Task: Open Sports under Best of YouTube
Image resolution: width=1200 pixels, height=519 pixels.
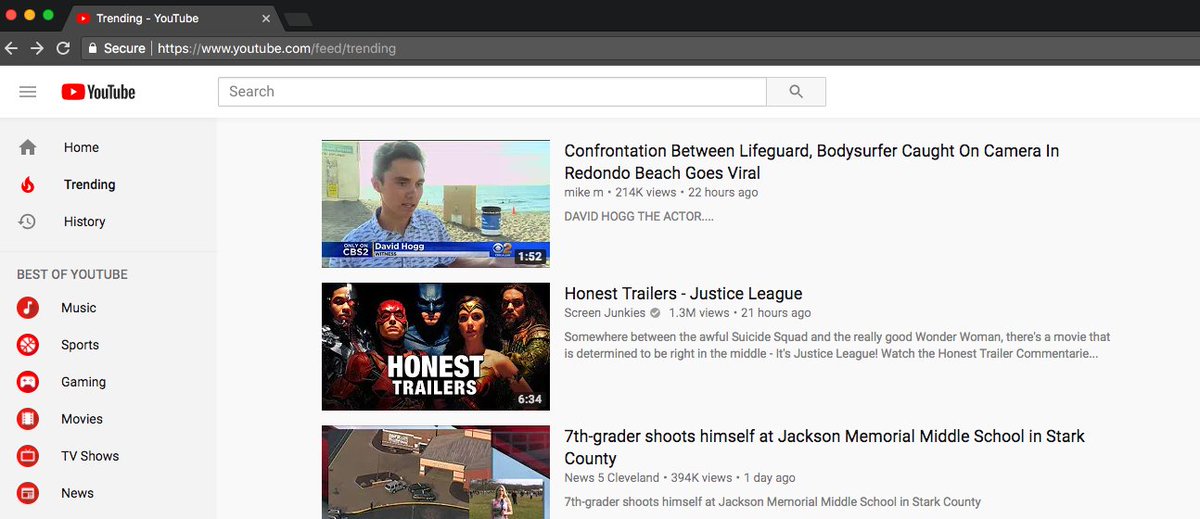Action: click(108, 345)
